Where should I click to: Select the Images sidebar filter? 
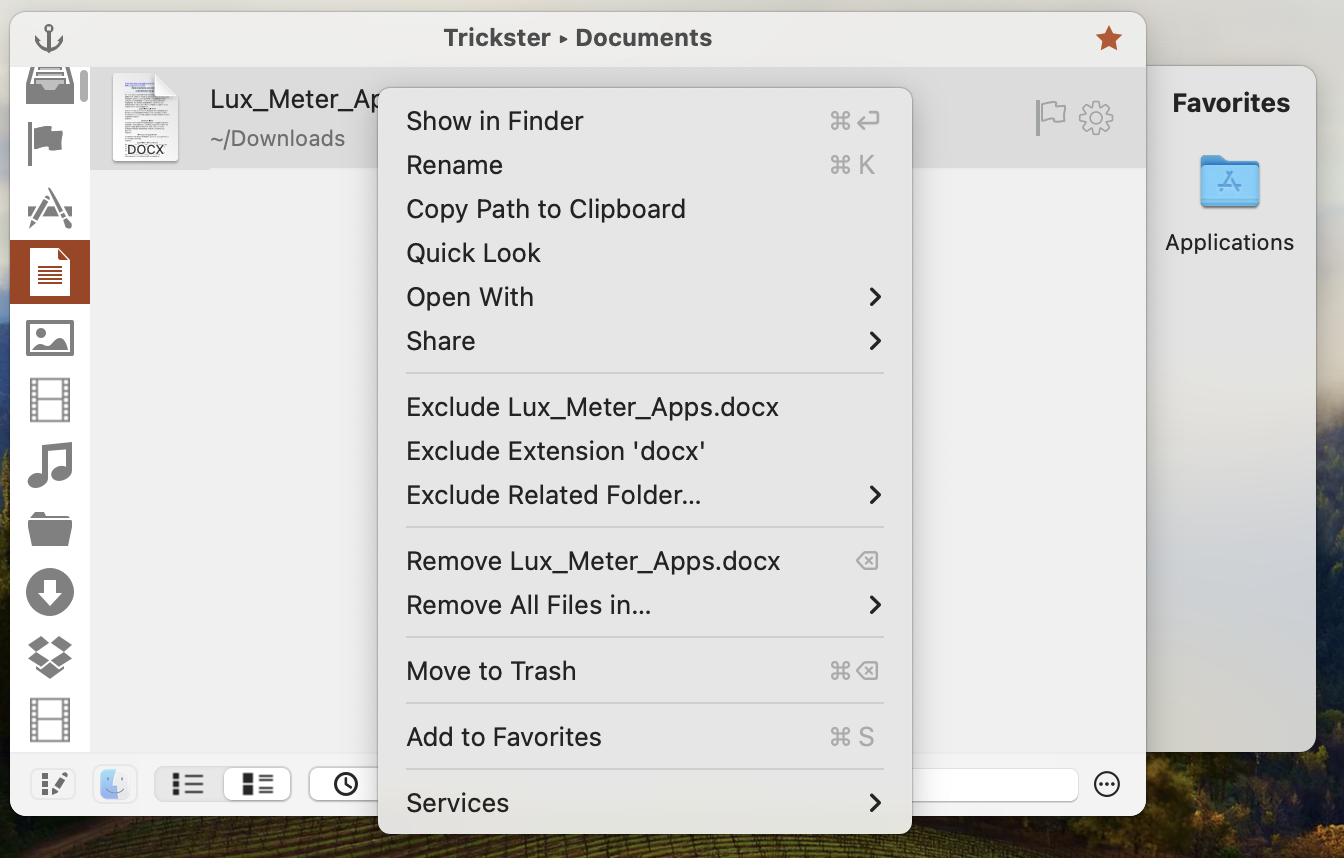pos(50,338)
